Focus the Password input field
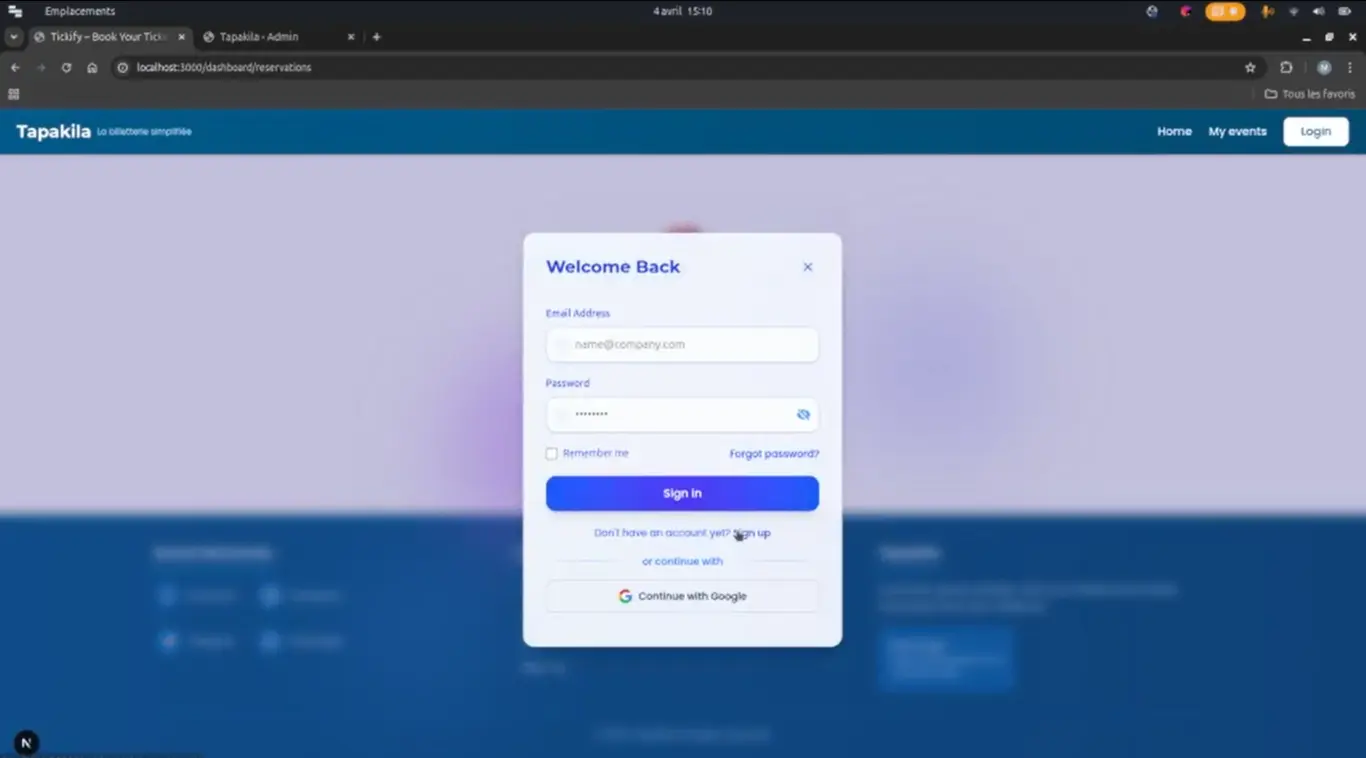Viewport: 1366px width, 758px height. [682, 415]
